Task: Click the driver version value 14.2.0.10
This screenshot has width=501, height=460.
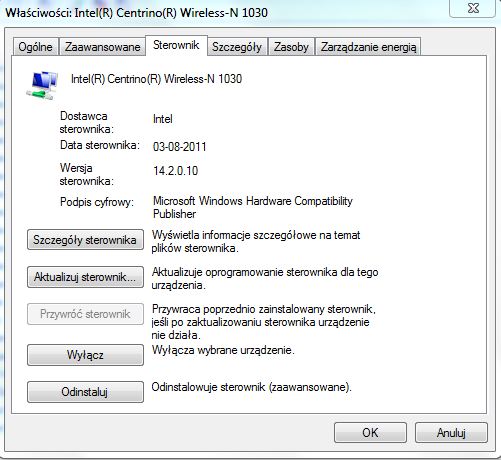Action: pos(176,171)
